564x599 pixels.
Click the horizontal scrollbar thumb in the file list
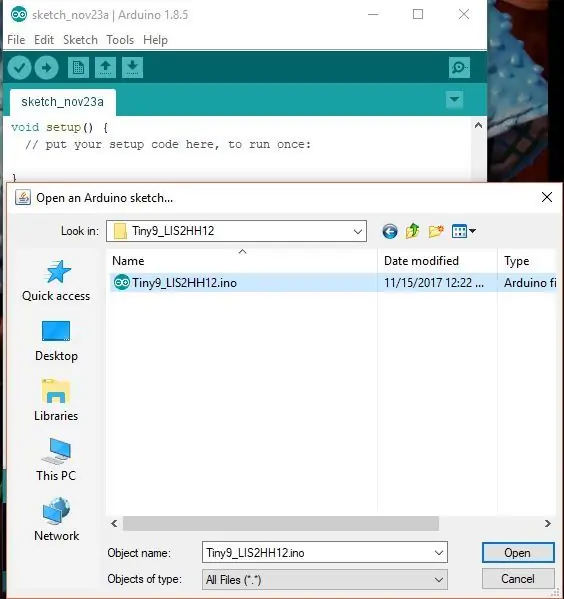(281, 523)
